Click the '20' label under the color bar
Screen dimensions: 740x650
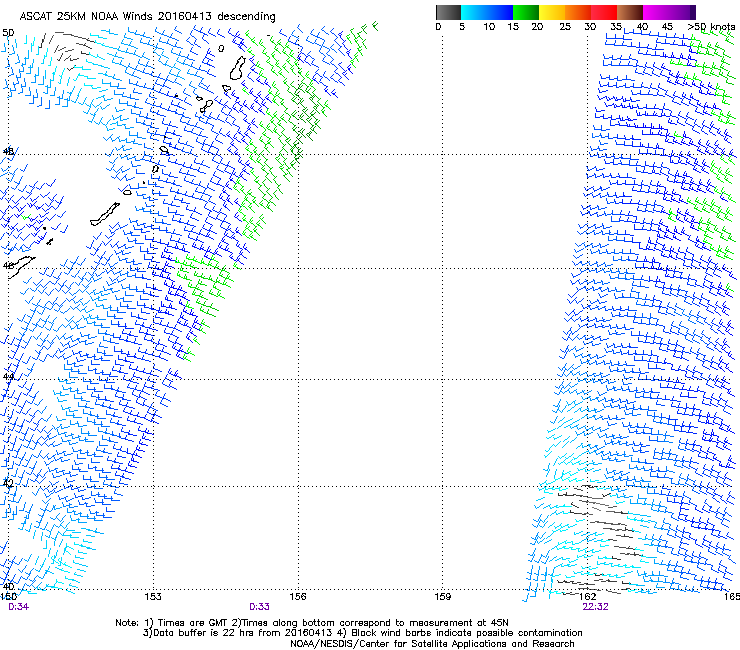[x=537, y=27]
